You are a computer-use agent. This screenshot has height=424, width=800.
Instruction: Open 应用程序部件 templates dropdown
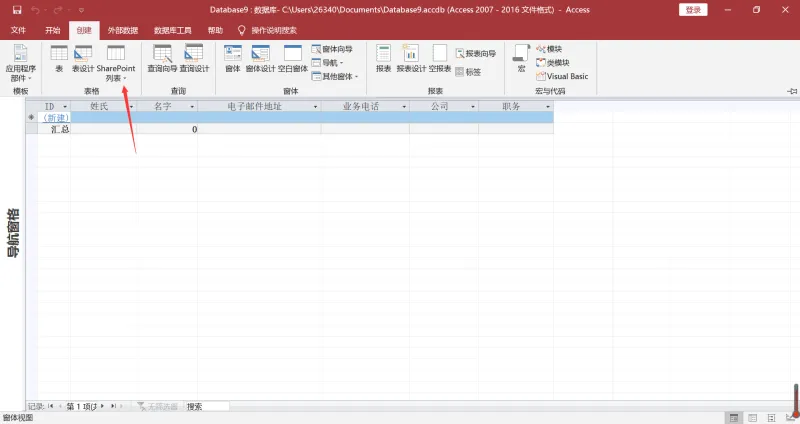pyautogui.click(x=20, y=63)
